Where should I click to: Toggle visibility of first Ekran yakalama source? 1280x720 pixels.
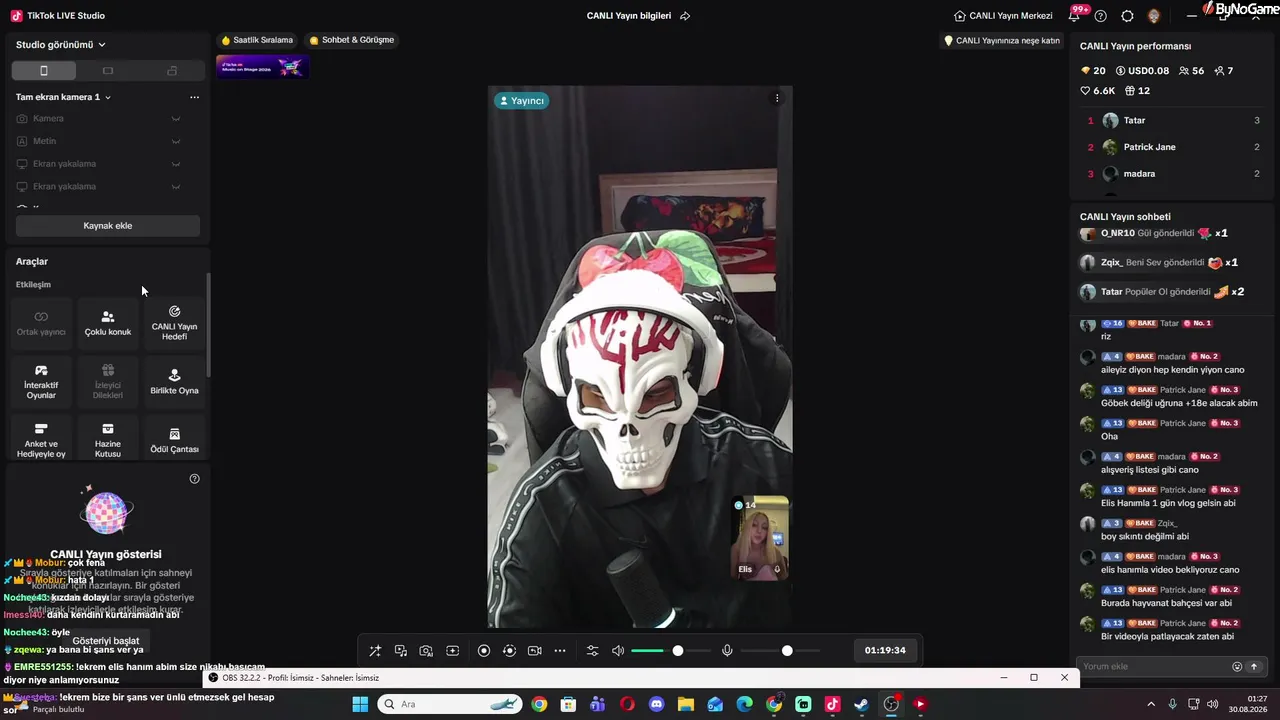click(176, 164)
